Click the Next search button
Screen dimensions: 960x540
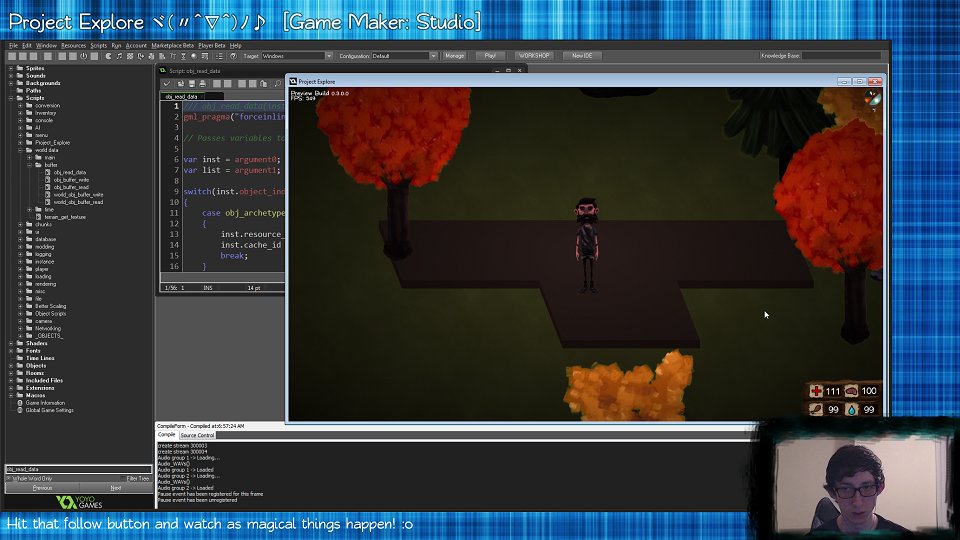(x=116, y=488)
